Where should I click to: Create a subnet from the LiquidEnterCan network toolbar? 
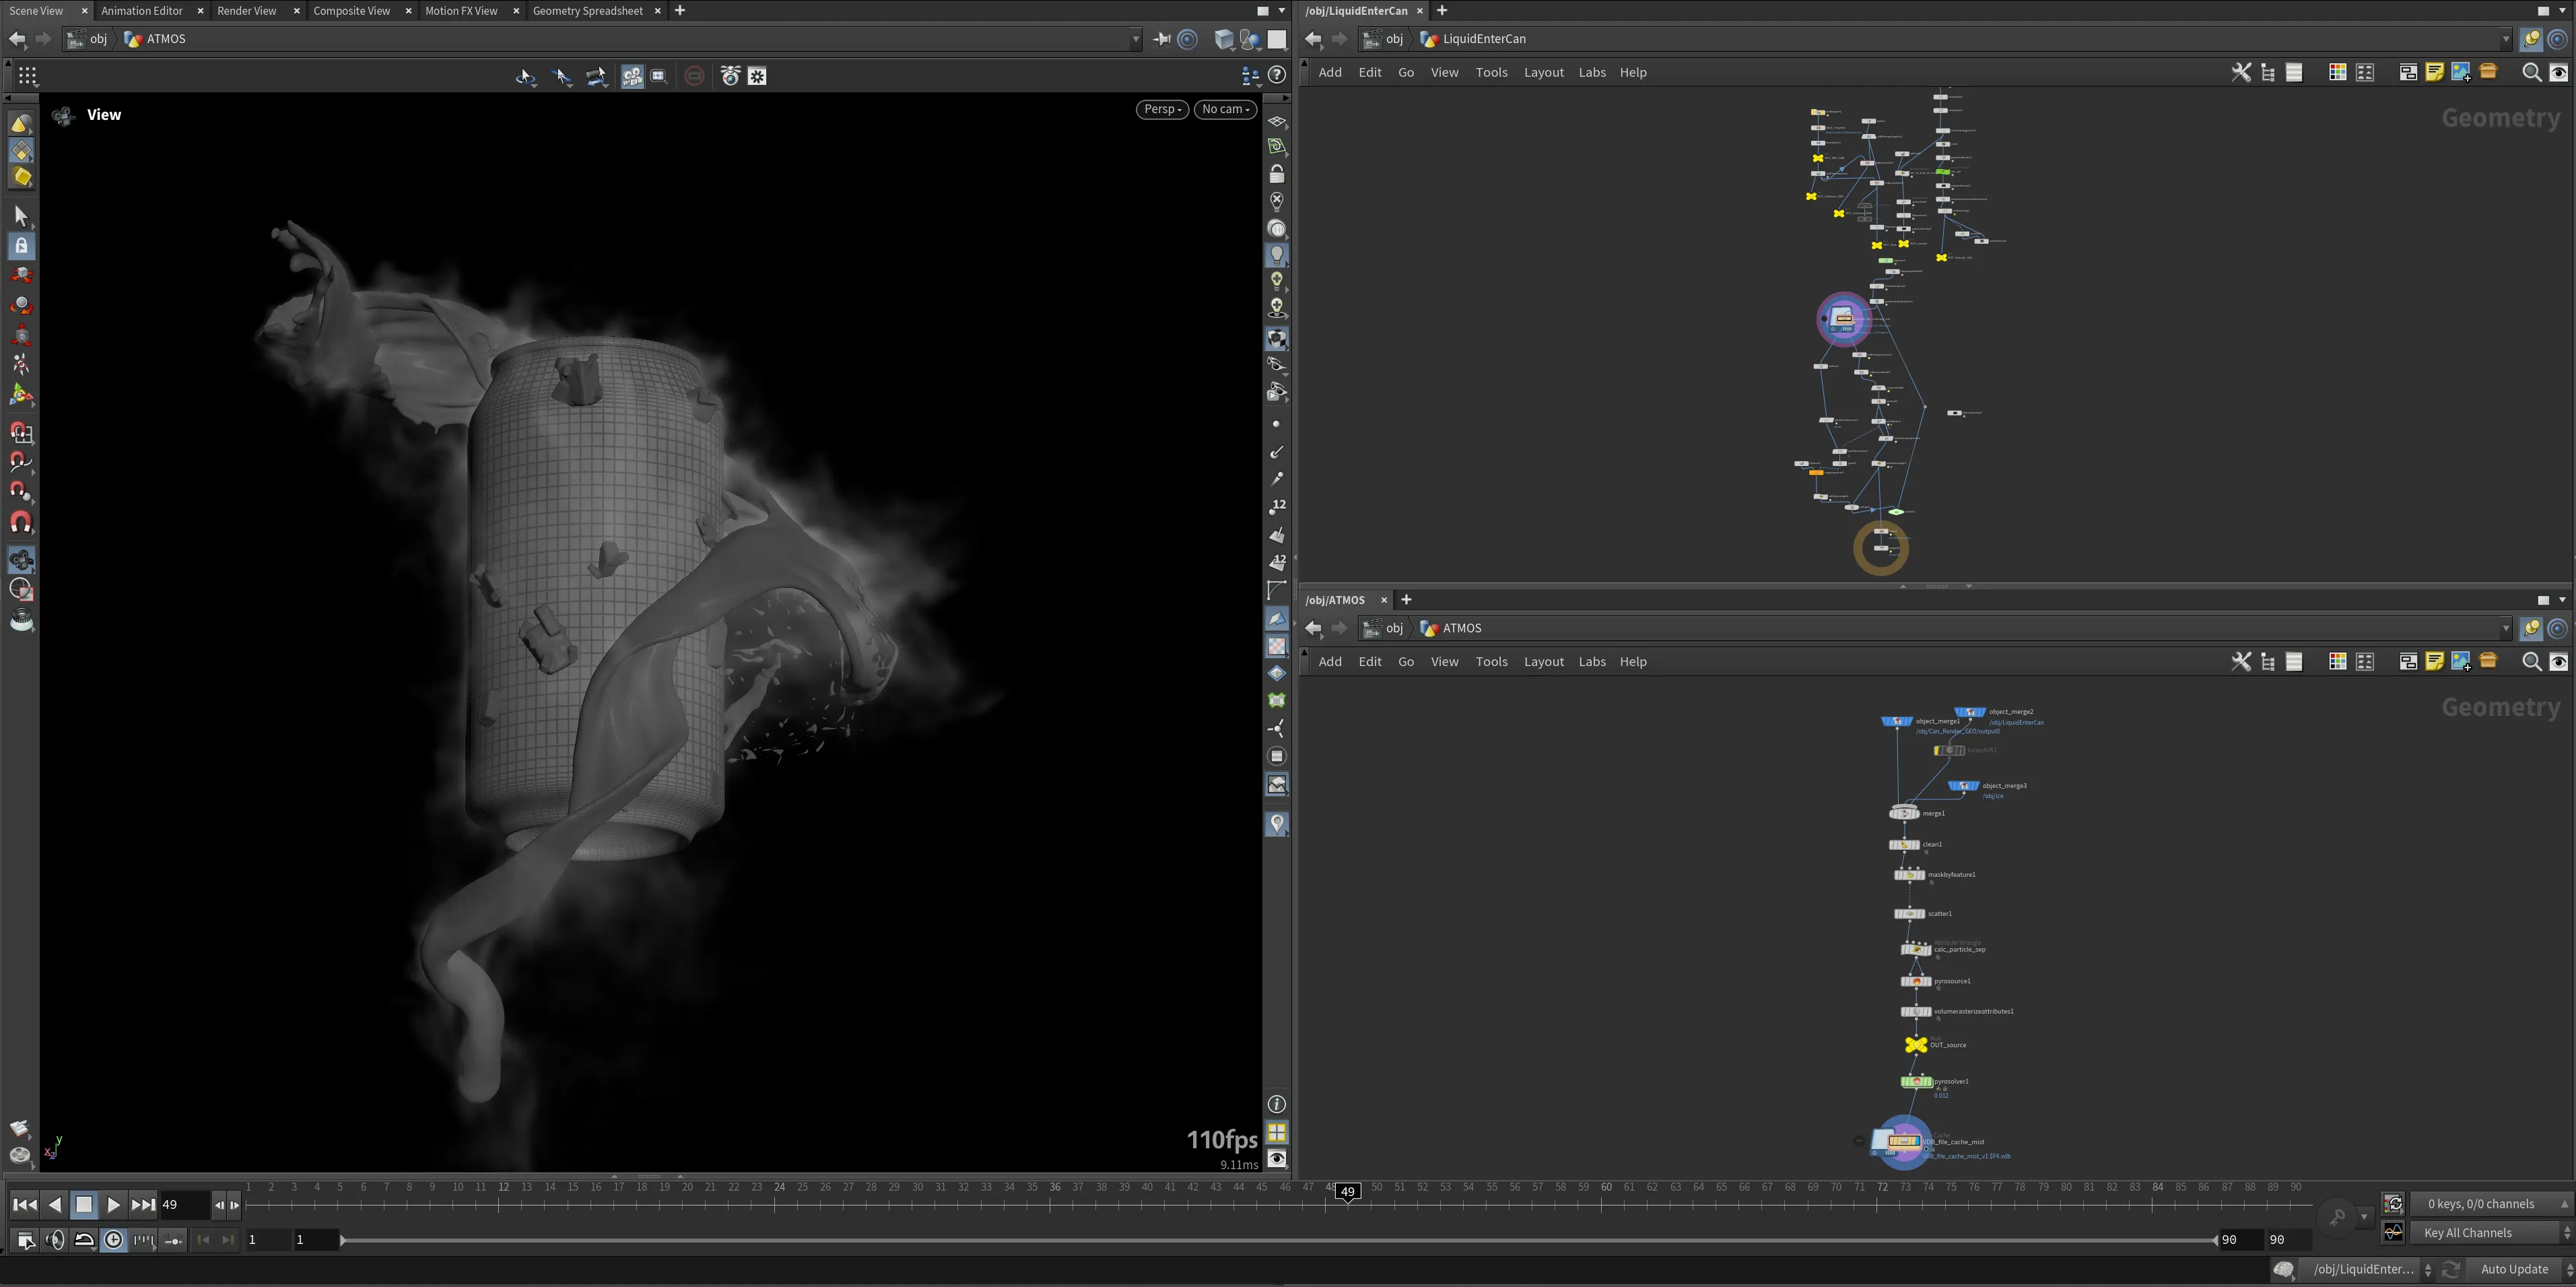2488,72
